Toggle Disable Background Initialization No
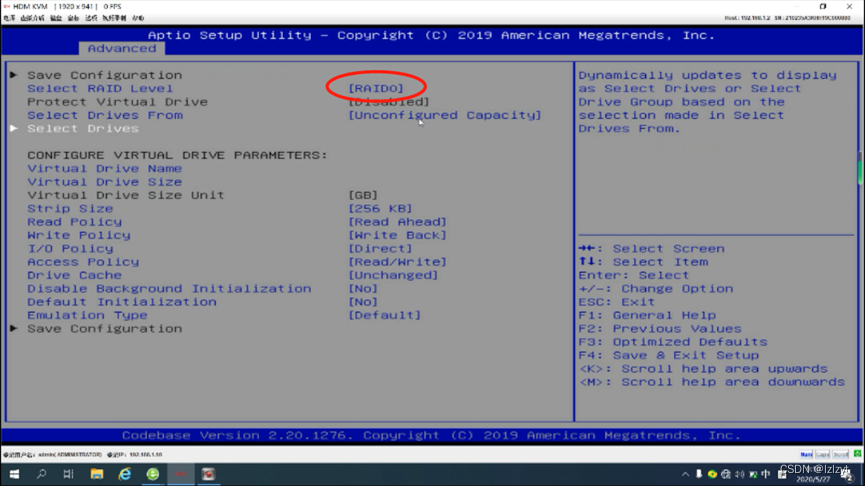 click(362, 289)
